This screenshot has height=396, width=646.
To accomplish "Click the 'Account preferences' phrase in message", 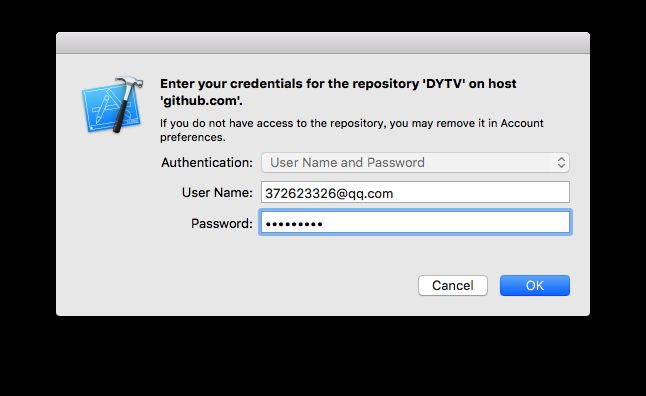I will point(352,130).
